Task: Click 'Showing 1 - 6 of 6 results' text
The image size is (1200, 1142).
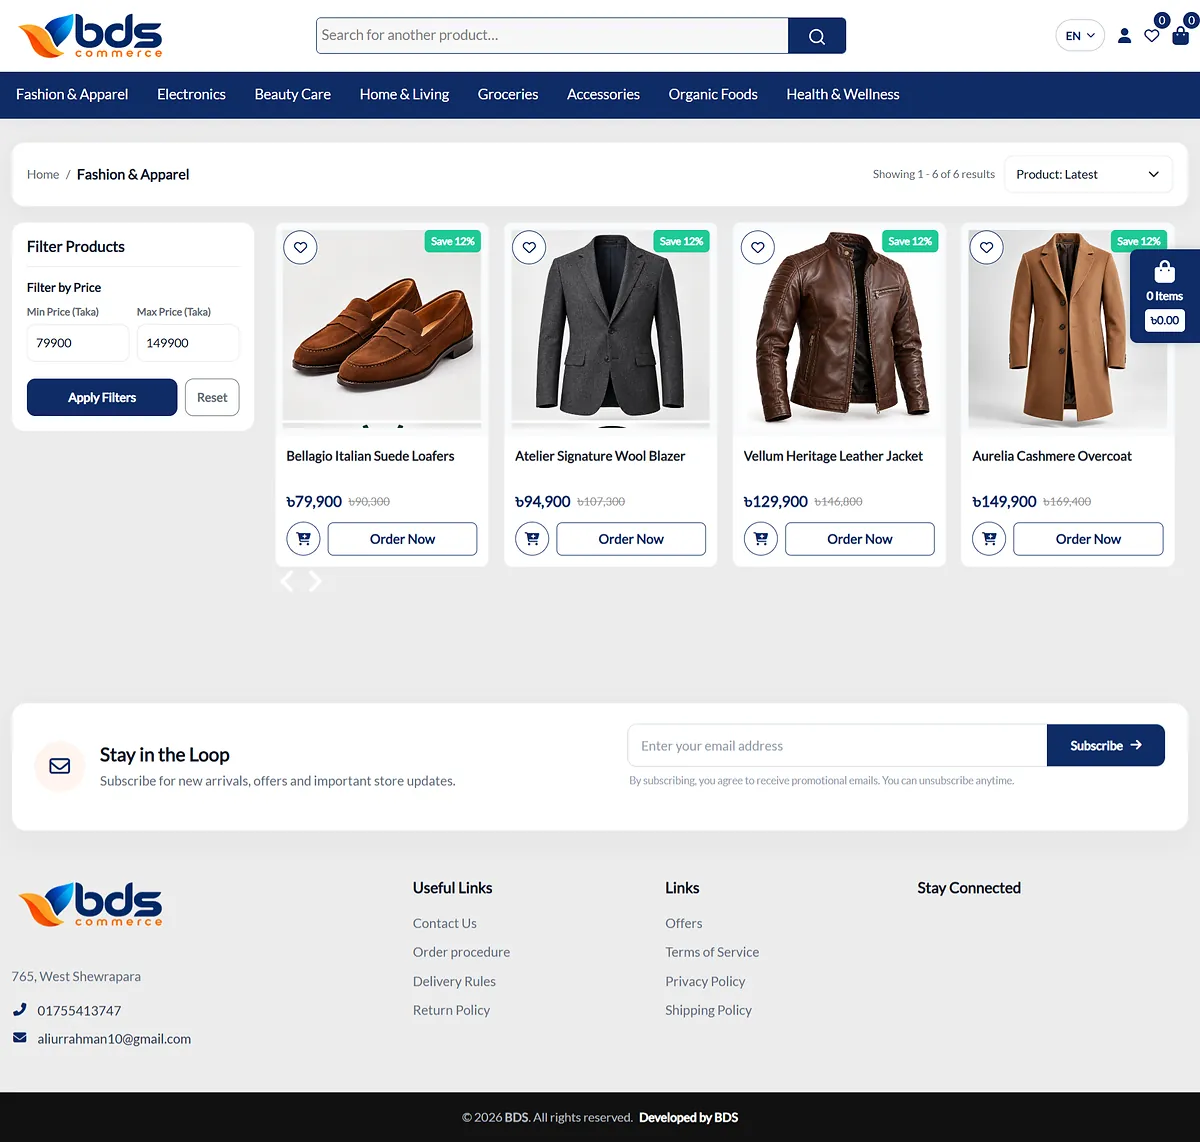Action: tap(934, 174)
